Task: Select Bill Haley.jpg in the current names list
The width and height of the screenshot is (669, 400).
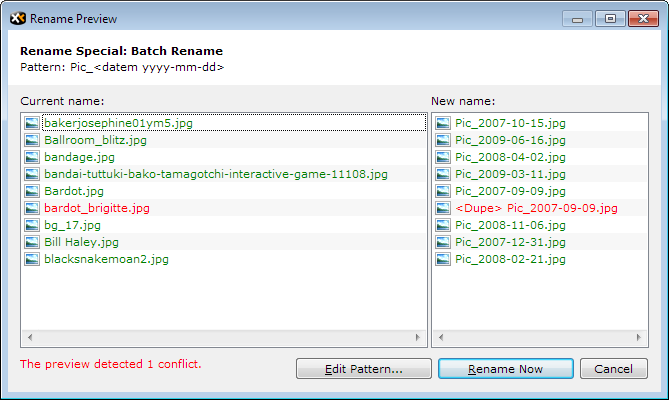Action: click(x=81, y=242)
